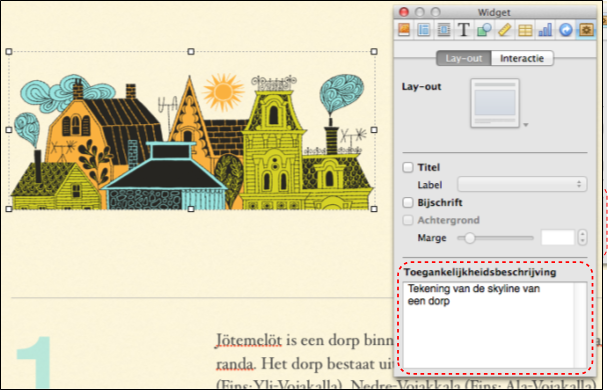Screen dimensions: 611x390
Task: Click inside the Toegankelijkheidsbeschrijving text box
Action: pyautogui.click(x=489, y=325)
